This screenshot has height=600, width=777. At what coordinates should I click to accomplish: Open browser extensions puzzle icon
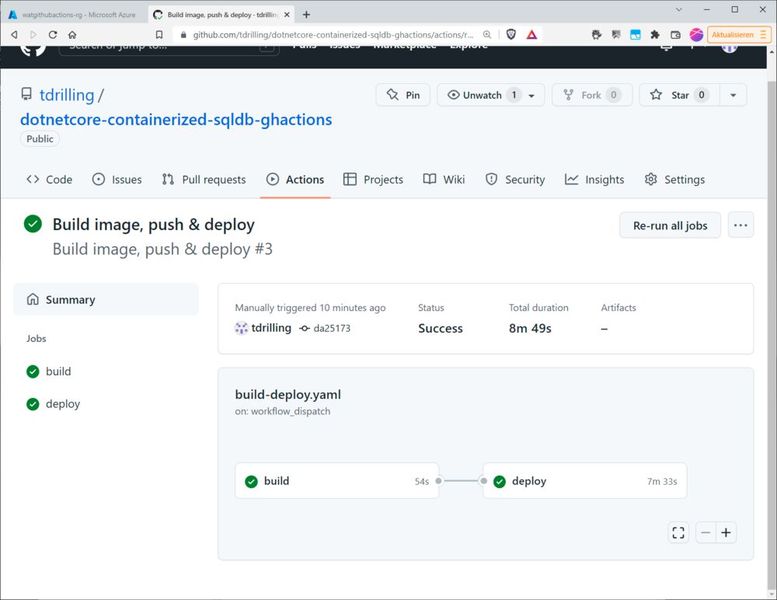[654, 34]
